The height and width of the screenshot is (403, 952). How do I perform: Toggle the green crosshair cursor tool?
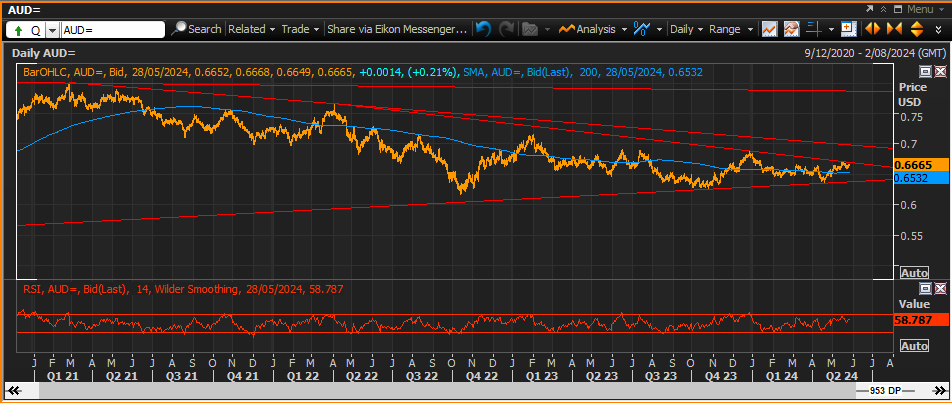(814, 29)
